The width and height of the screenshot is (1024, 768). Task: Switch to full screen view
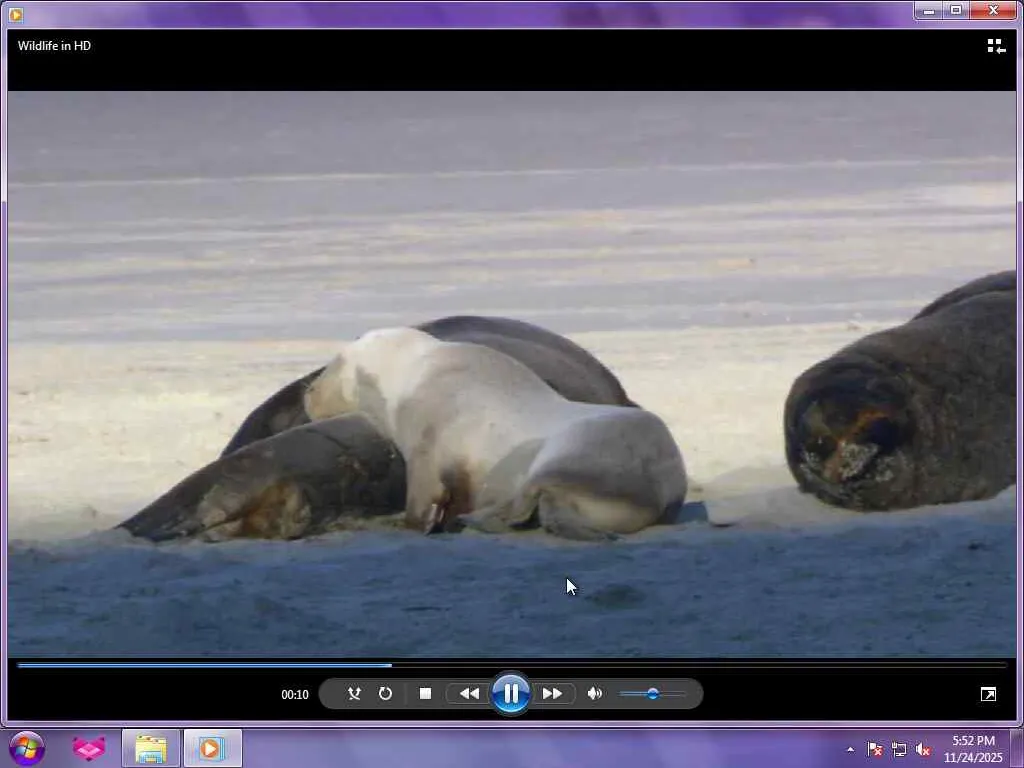click(x=988, y=694)
